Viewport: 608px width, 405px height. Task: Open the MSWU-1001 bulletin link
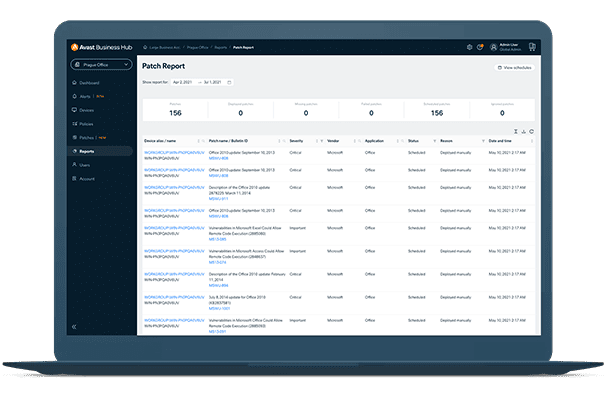219,308
